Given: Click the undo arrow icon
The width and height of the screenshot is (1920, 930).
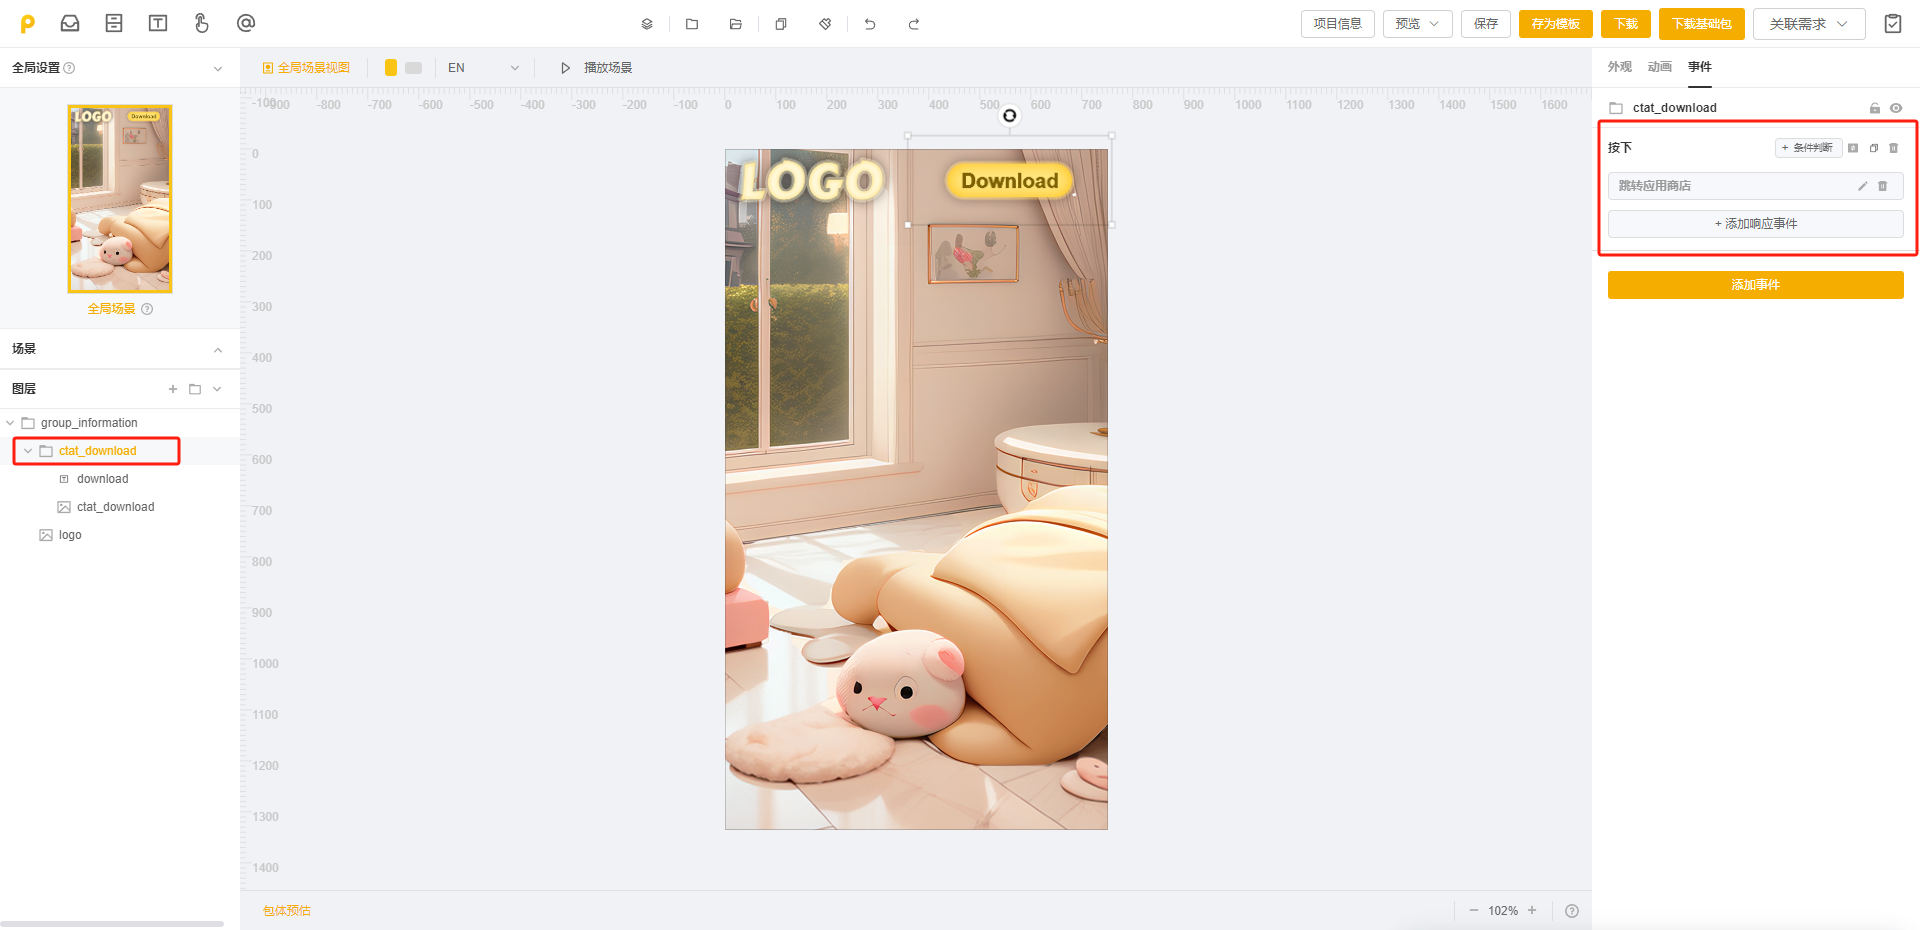Looking at the screenshot, I should tap(870, 24).
